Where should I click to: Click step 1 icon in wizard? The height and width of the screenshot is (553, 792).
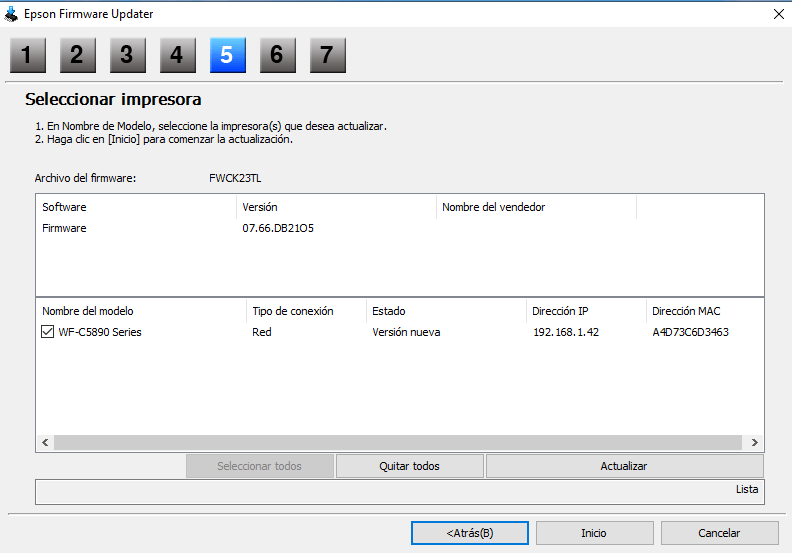[27, 56]
